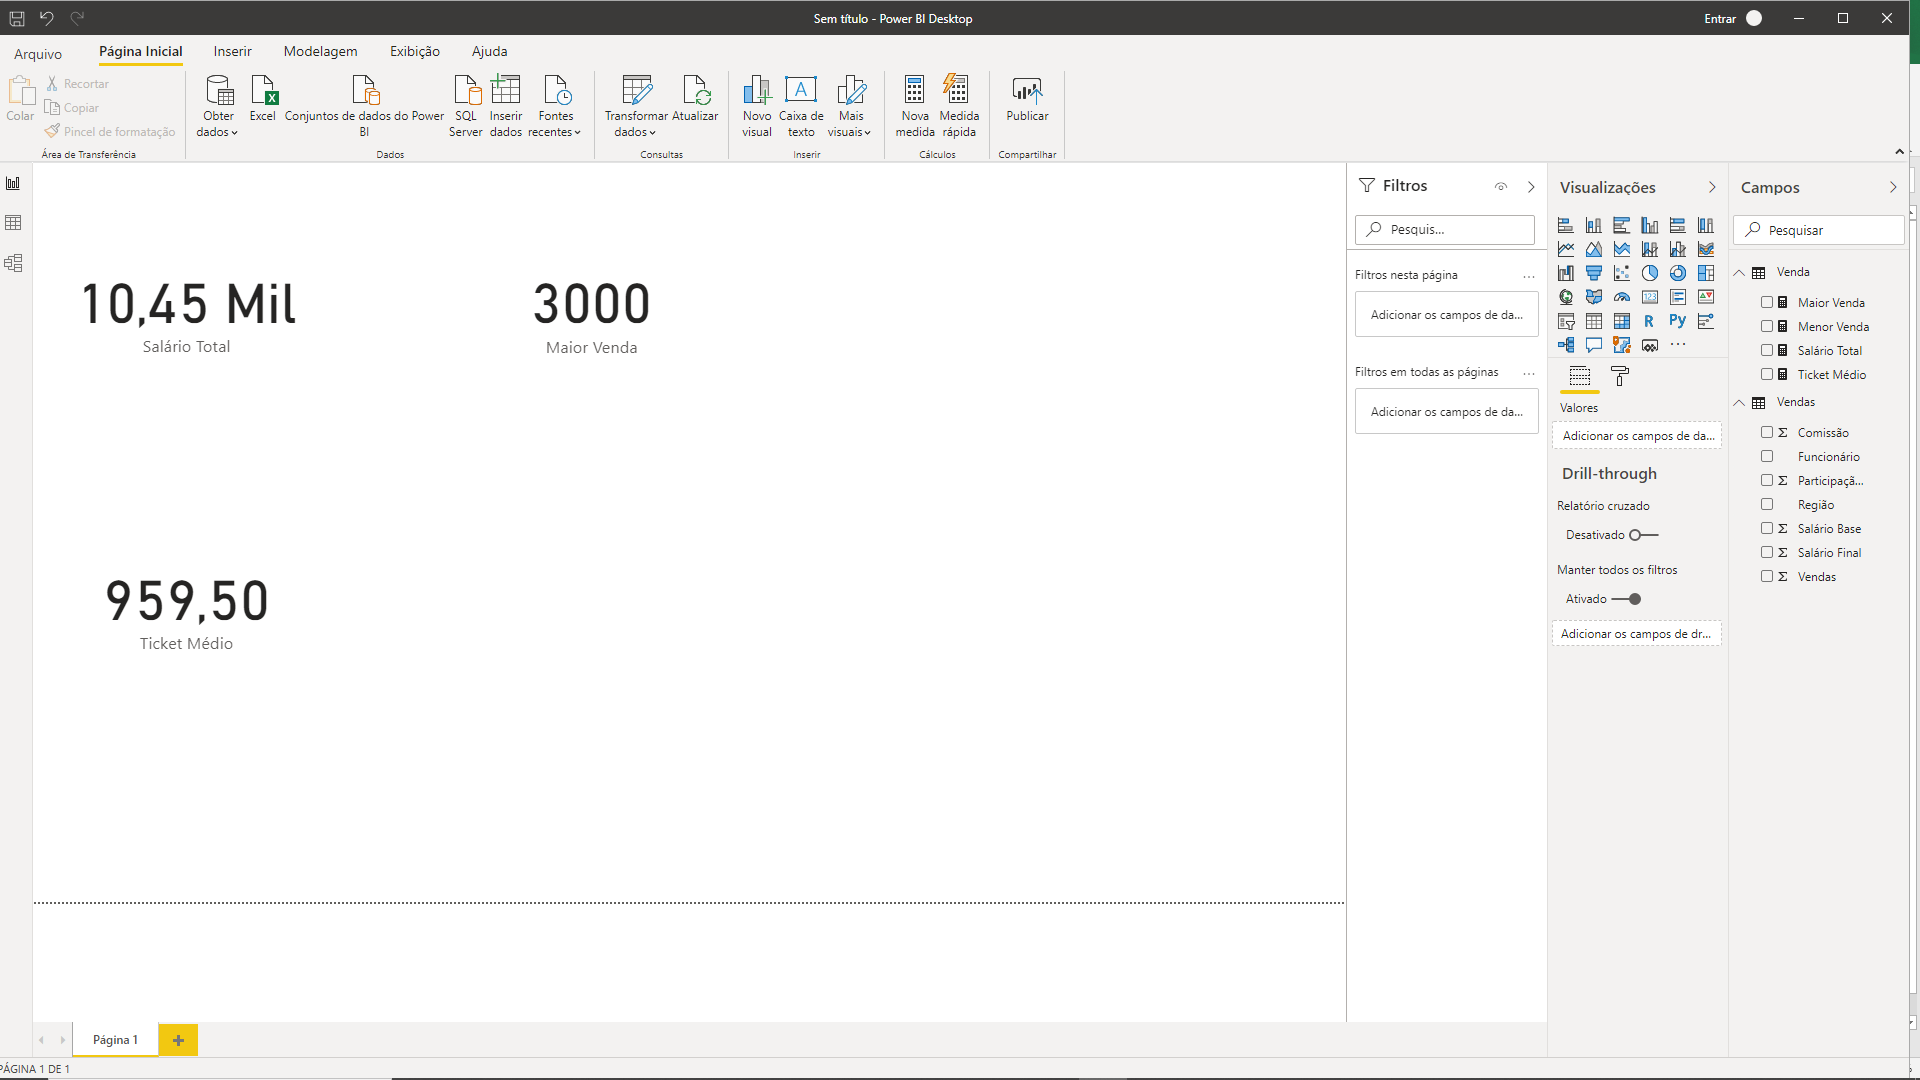Switch to Data view in left sidebar
Image resolution: width=1920 pixels, height=1080 pixels.
click(x=13, y=223)
